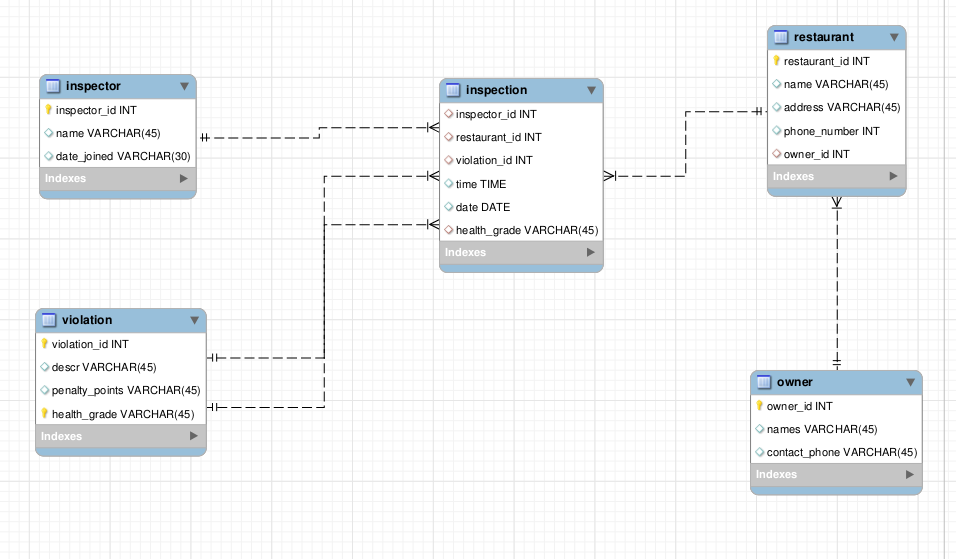Select phone_number column in restaurant table
The image size is (956, 559).
point(831,131)
